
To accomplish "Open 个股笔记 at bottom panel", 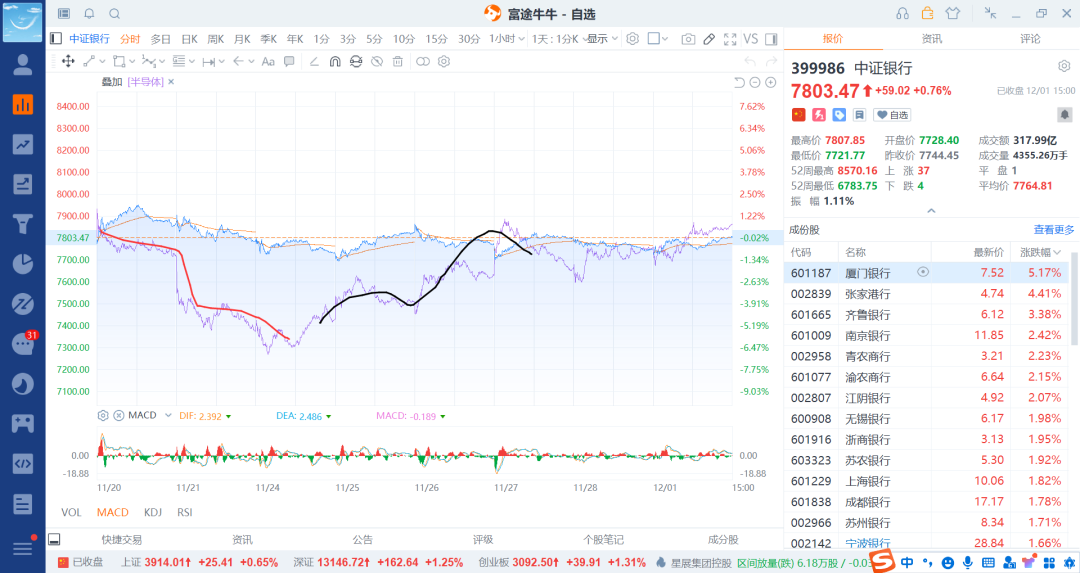I will (603, 540).
